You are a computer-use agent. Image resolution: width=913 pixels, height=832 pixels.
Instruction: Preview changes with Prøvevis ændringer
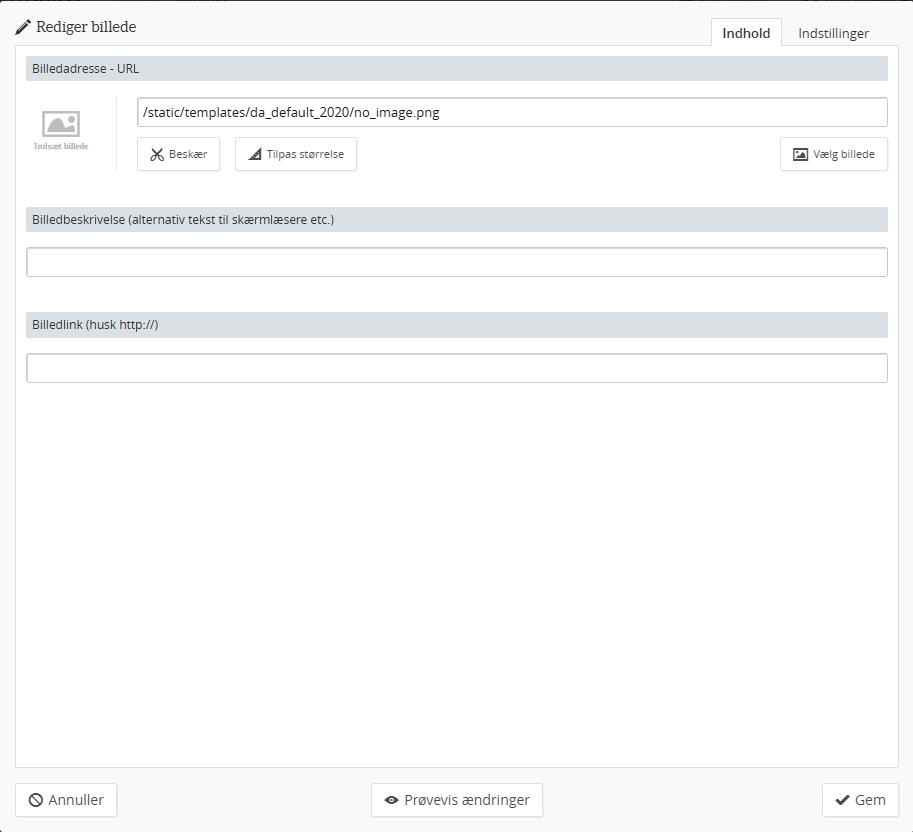coord(457,800)
